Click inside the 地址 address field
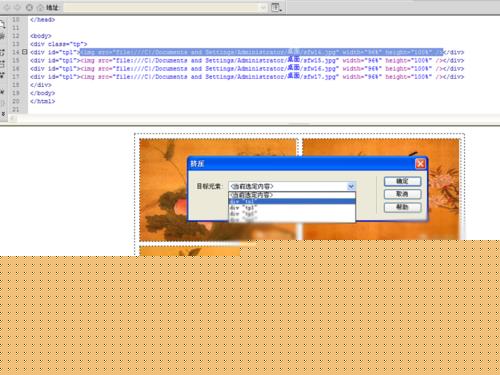Viewport: 500px width, 375px height. pyautogui.click(x=161, y=7)
